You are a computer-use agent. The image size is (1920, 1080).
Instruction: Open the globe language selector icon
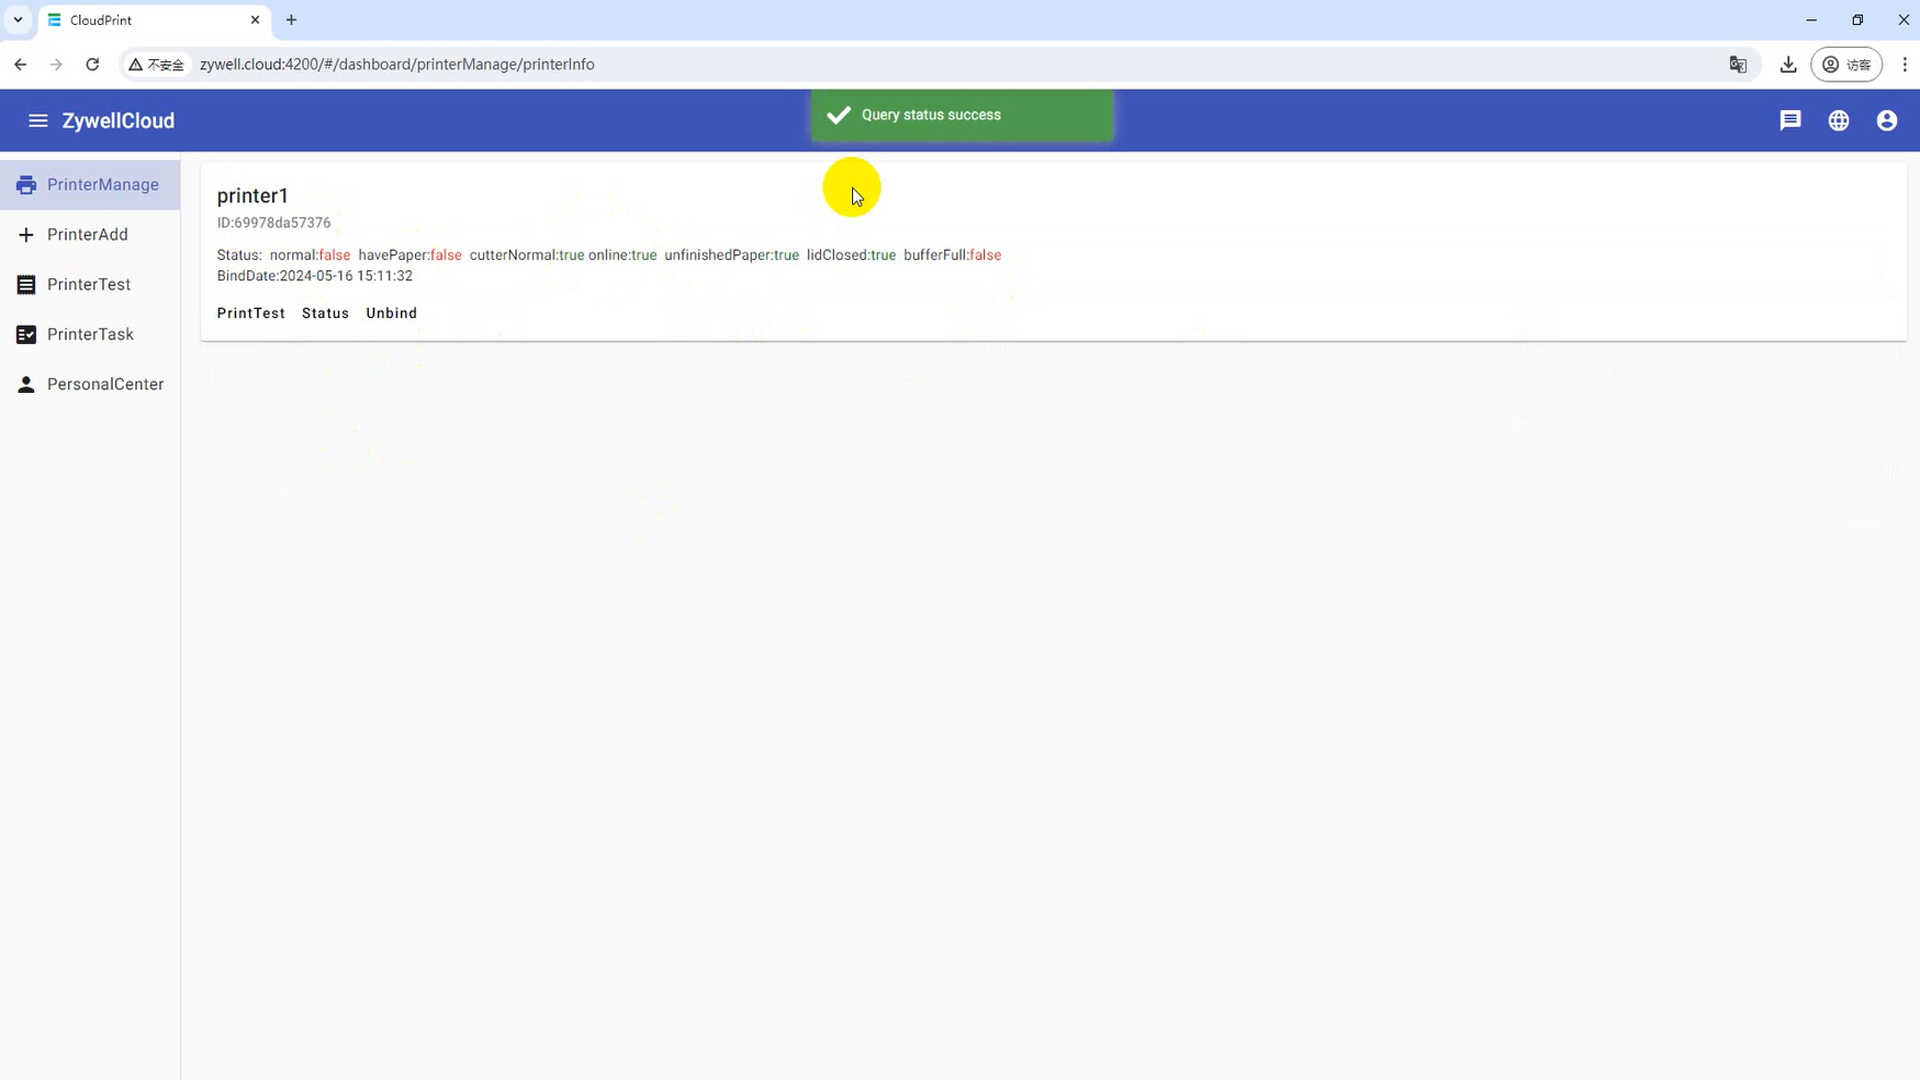click(x=1838, y=121)
